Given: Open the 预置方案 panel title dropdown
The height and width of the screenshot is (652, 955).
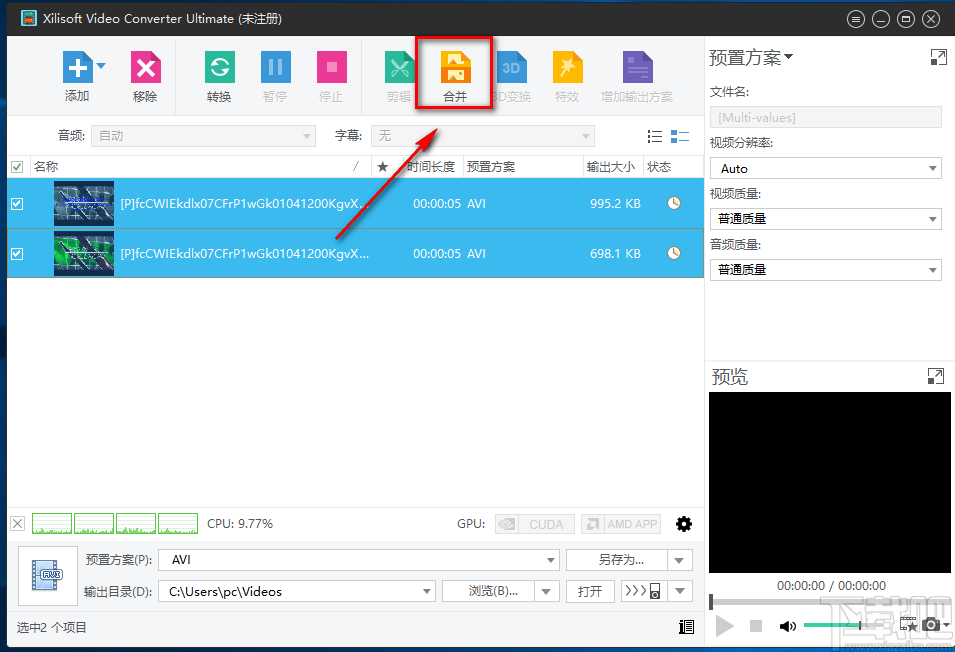Looking at the screenshot, I should pyautogui.click(x=751, y=58).
